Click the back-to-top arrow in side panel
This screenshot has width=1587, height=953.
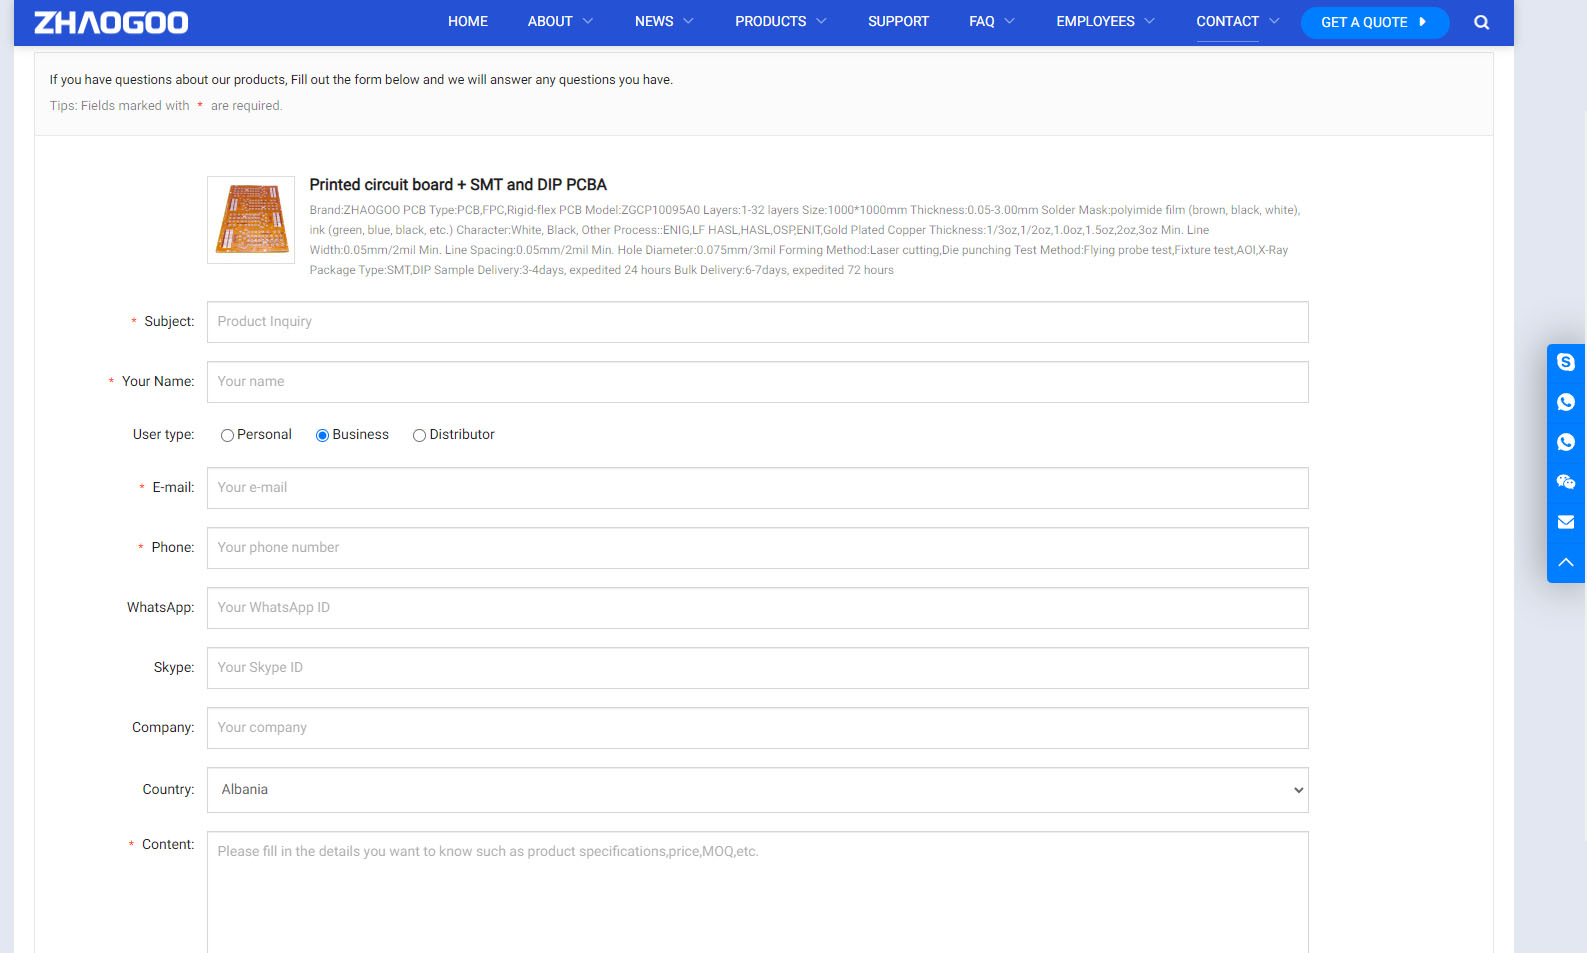tap(1566, 562)
